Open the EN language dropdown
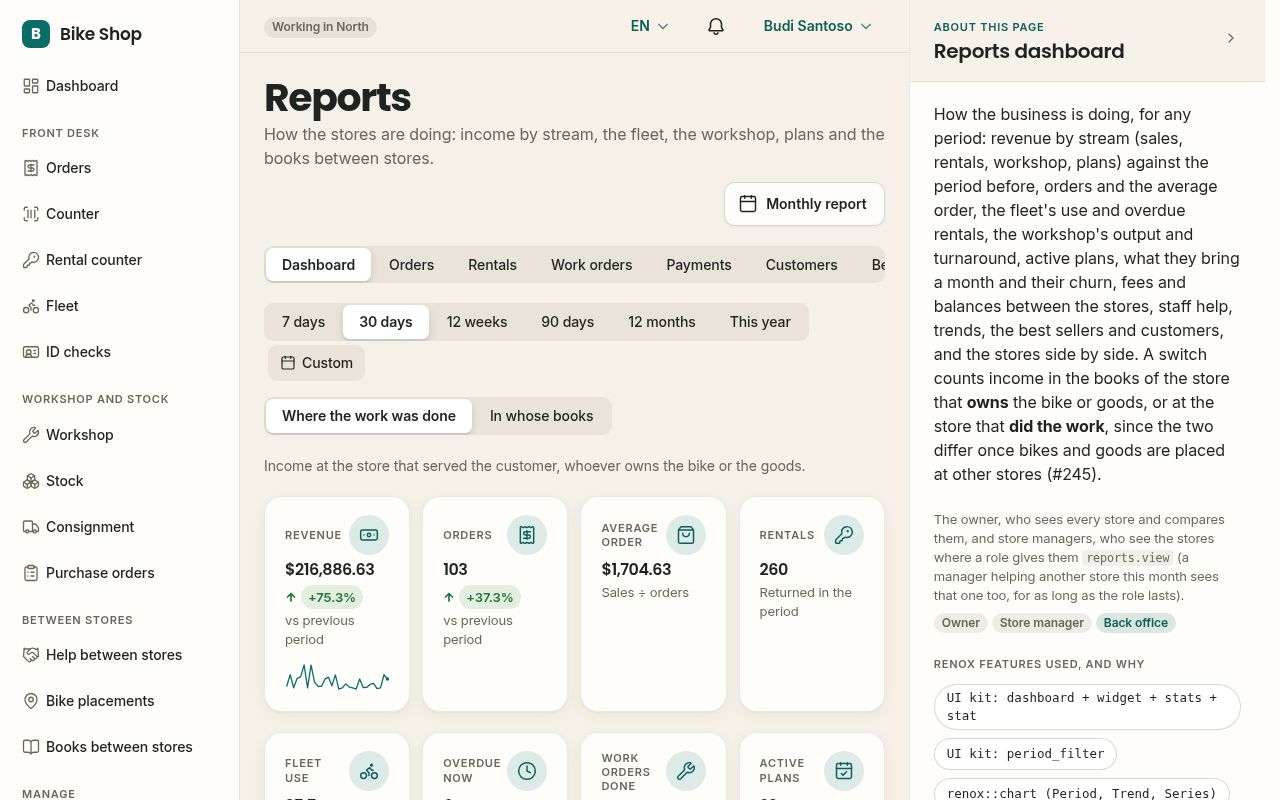 650,26
